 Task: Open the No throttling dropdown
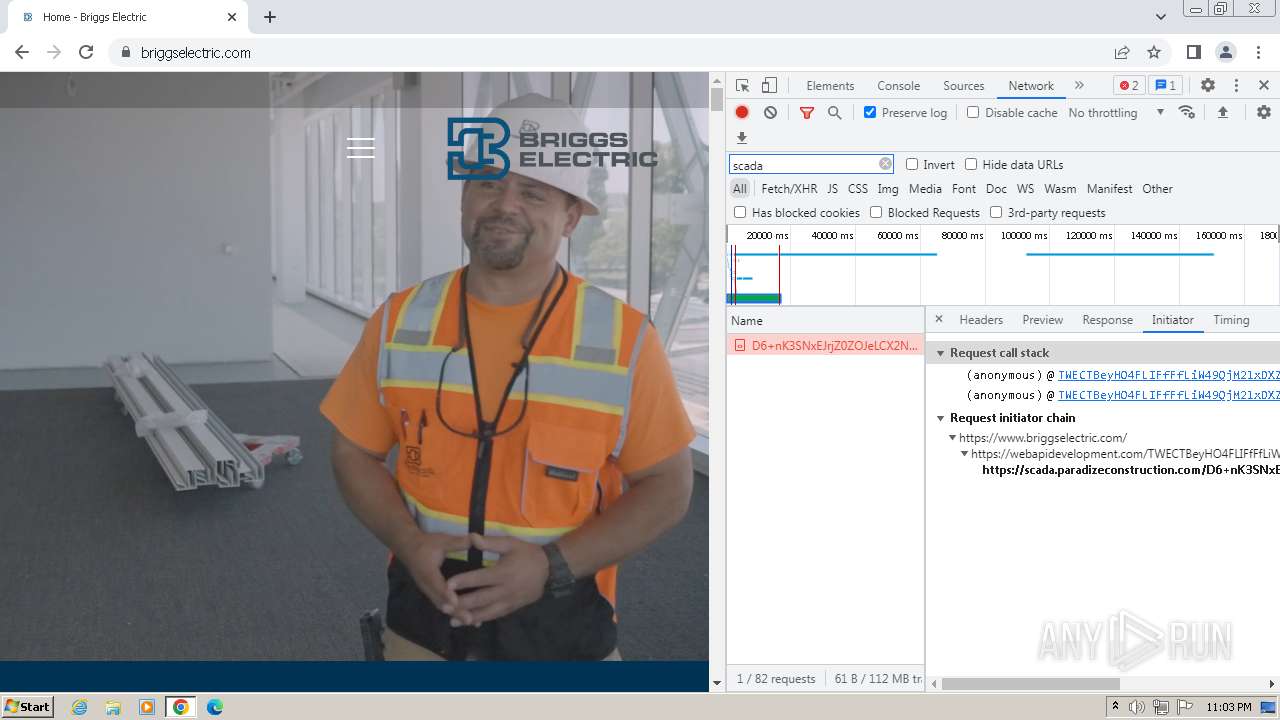(1116, 112)
